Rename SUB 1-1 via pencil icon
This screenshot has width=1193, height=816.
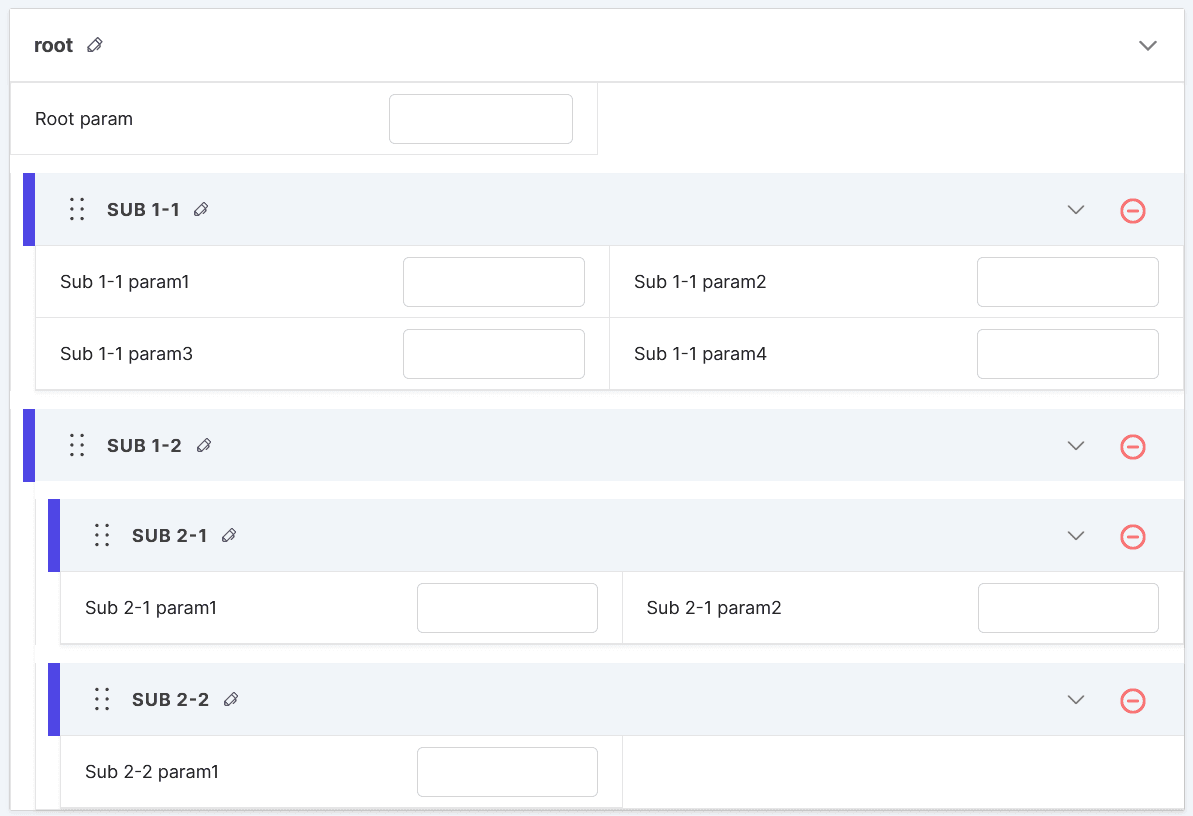coord(201,210)
